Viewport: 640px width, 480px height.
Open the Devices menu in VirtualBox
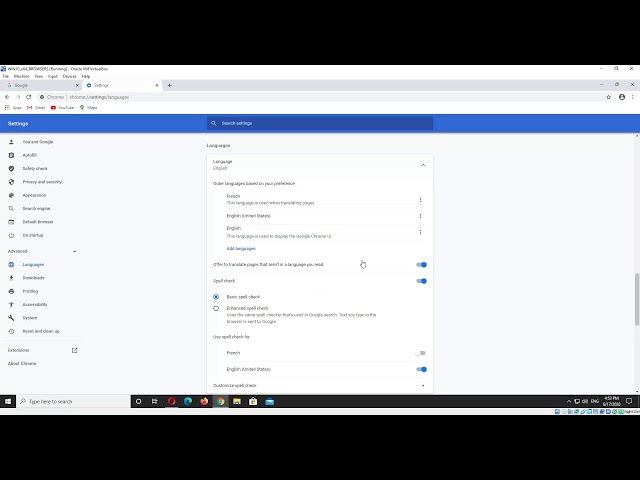(x=69, y=76)
